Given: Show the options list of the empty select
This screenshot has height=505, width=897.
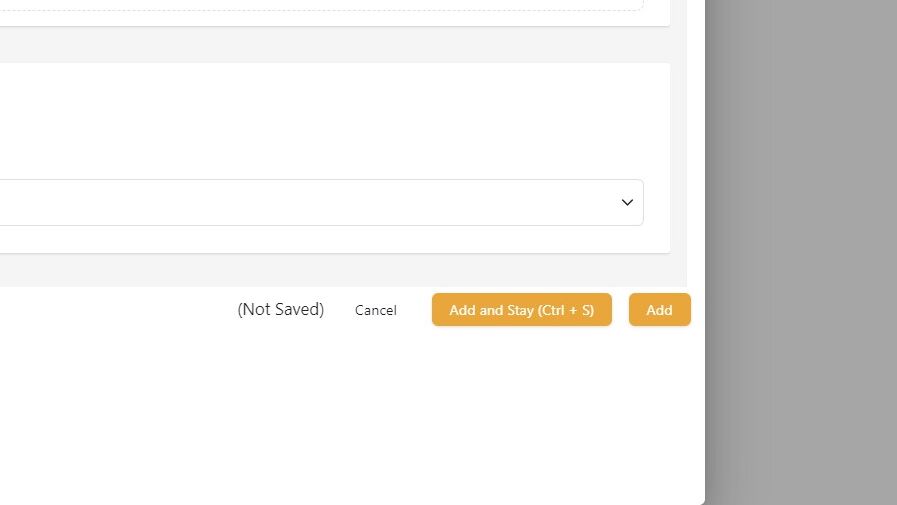Looking at the screenshot, I should tap(322, 202).
